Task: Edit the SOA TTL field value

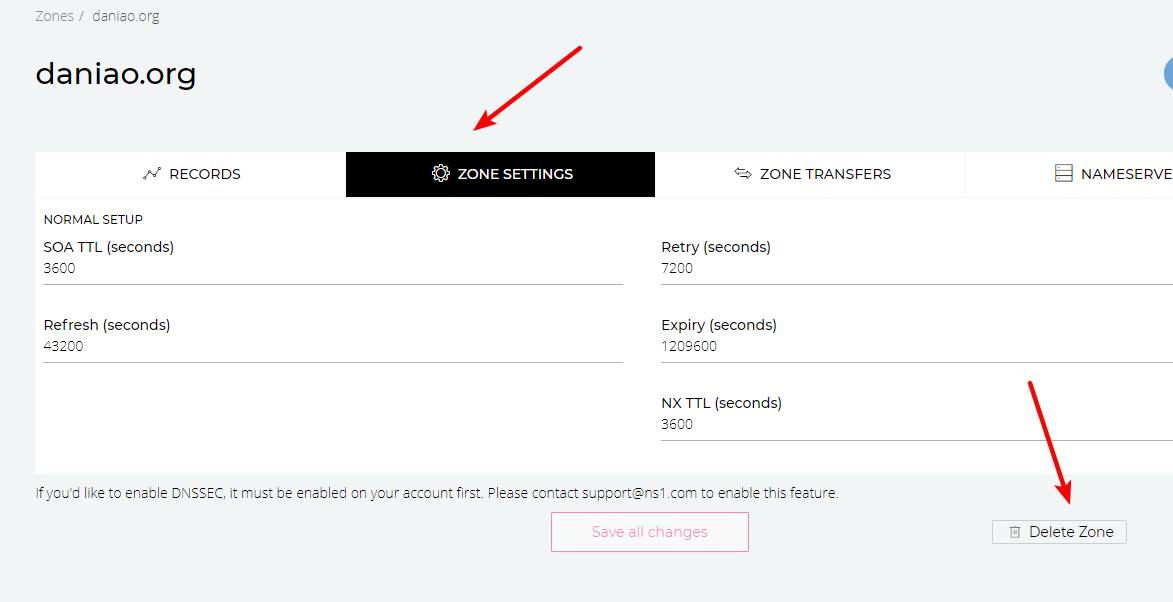Action: pos(333,268)
